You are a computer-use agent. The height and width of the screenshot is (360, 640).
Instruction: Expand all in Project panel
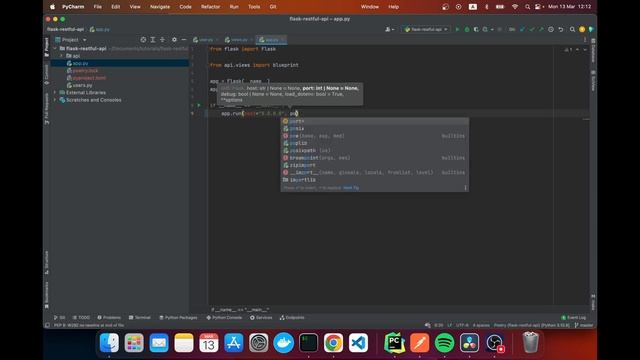point(153,40)
